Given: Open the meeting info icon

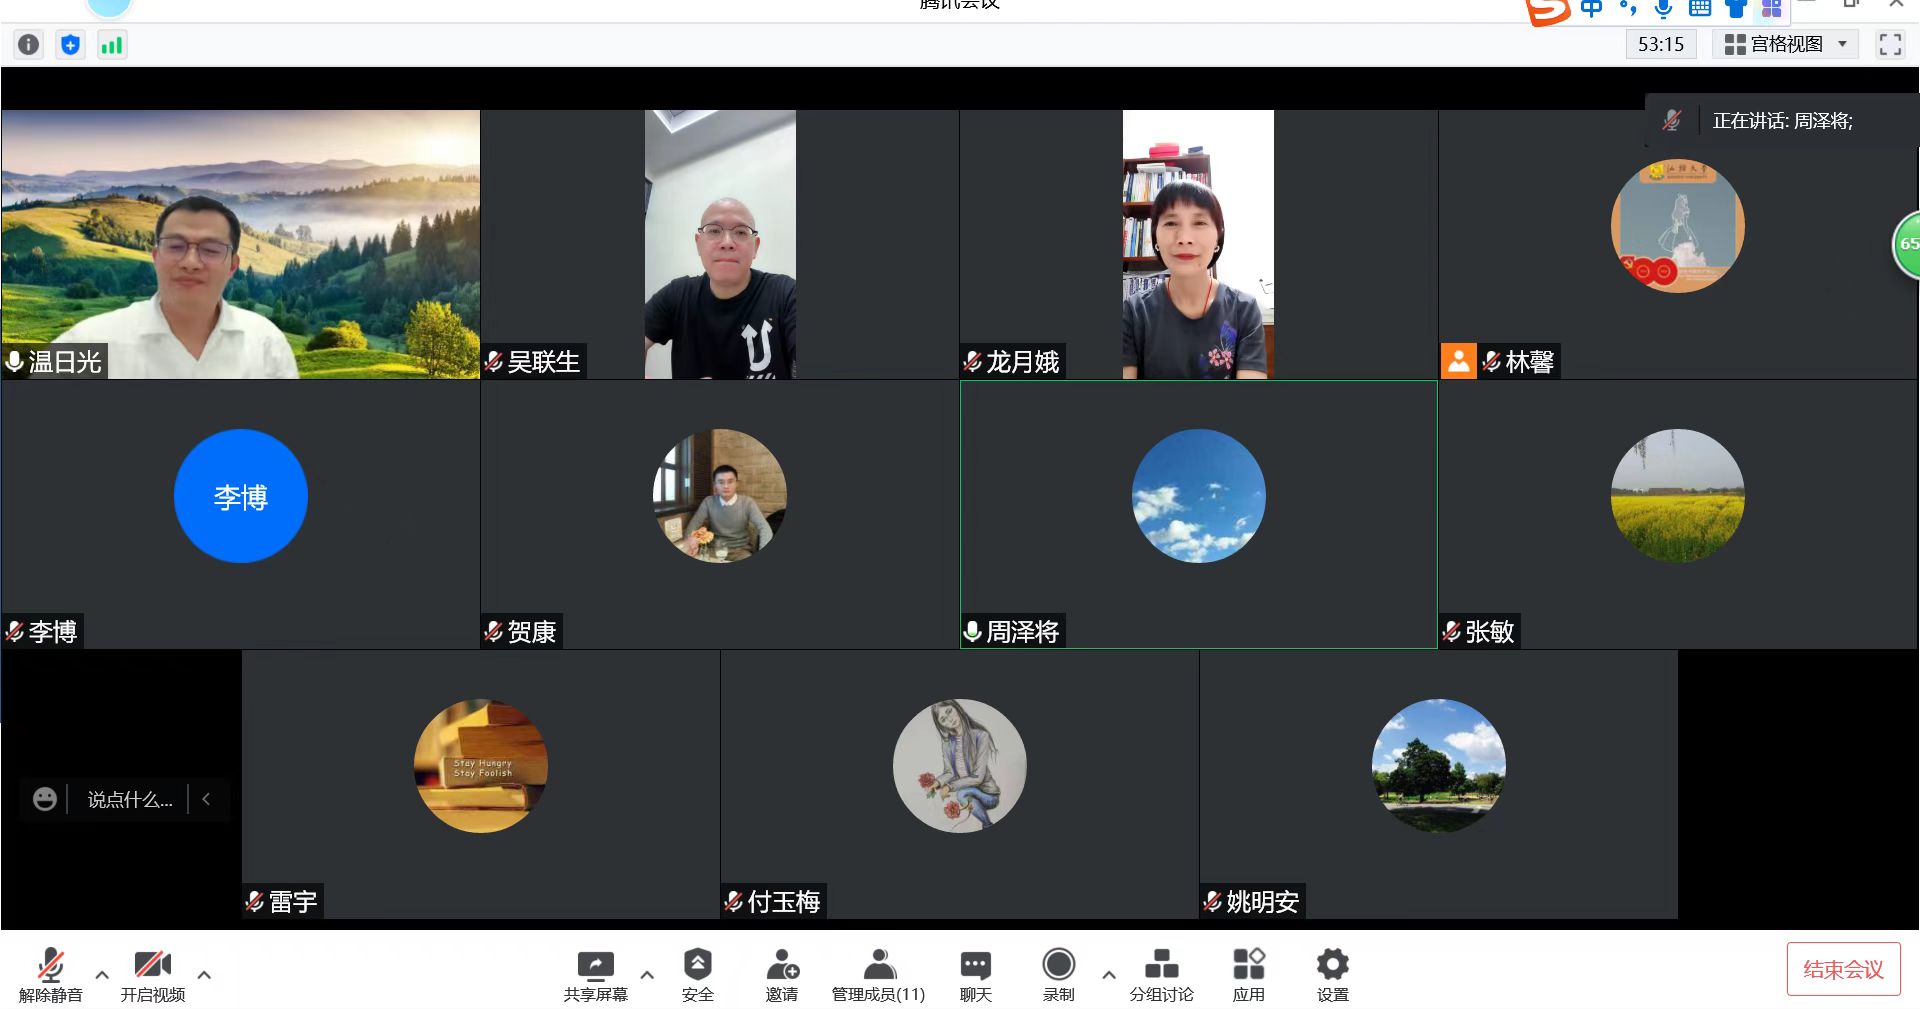Looking at the screenshot, I should click(29, 45).
